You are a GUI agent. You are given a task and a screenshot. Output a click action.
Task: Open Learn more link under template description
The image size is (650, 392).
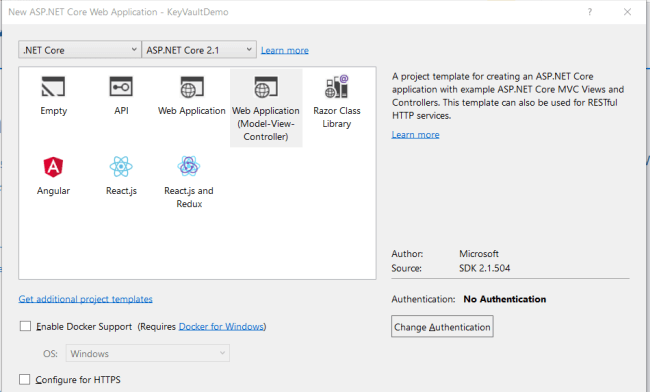(x=415, y=135)
